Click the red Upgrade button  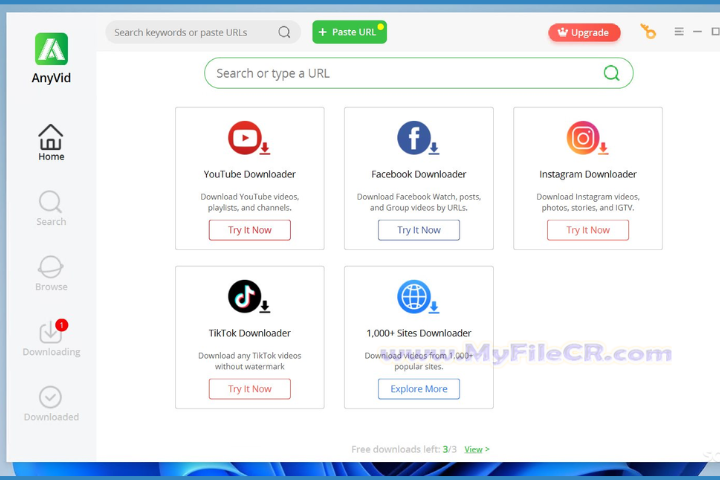(x=584, y=33)
